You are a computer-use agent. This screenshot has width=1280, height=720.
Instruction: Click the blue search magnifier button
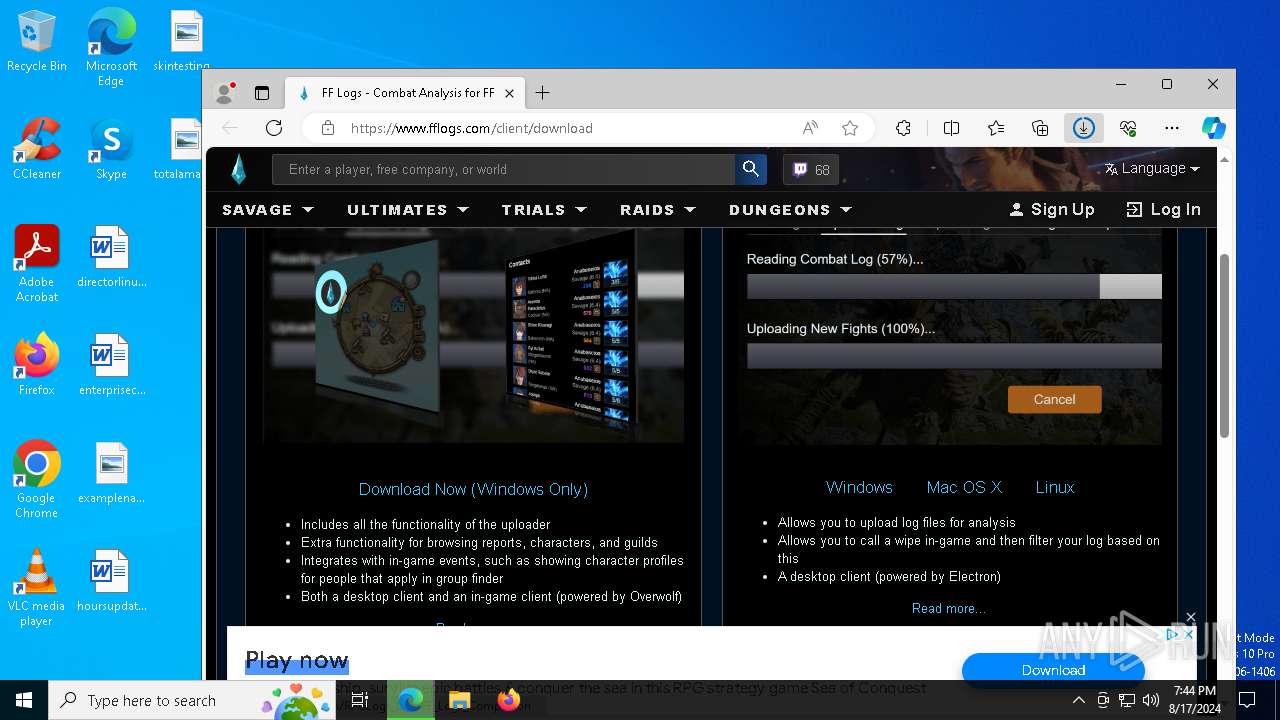coord(751,169)
